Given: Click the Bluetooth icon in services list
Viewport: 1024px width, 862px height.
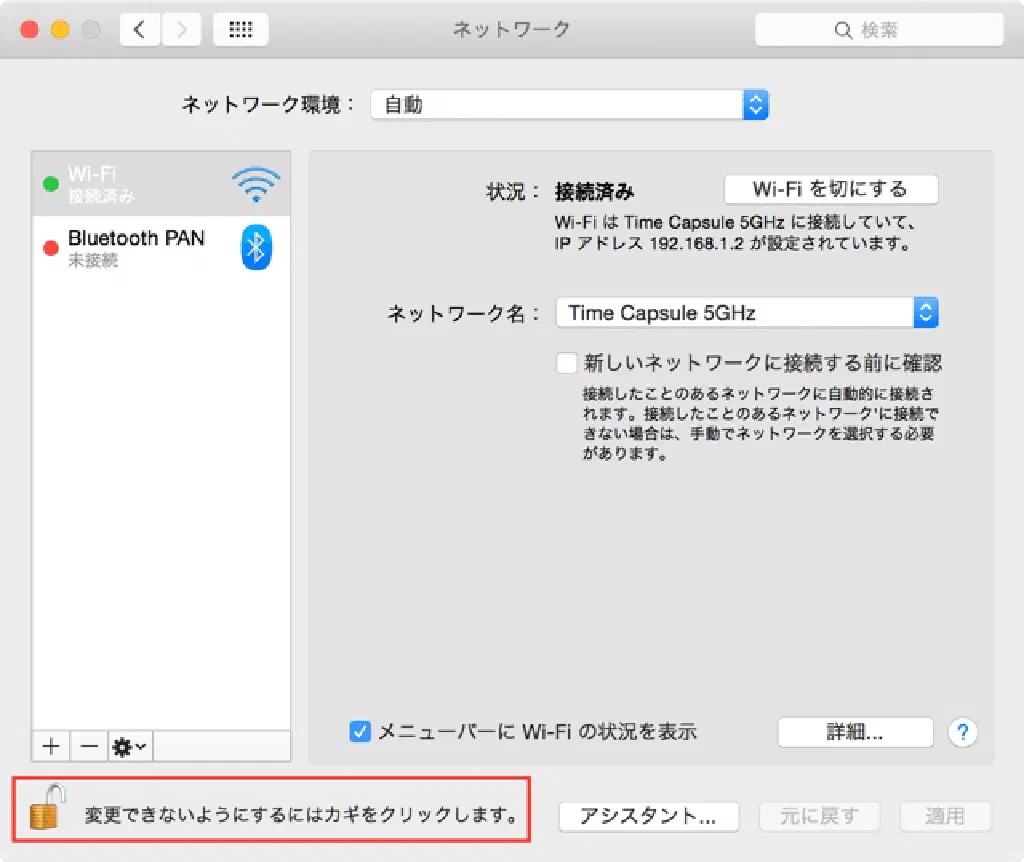Looking at the screenshot, I should tap(256, 247).
